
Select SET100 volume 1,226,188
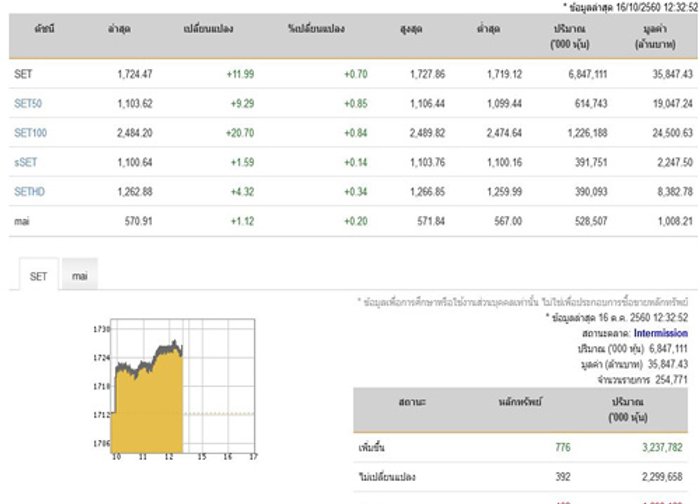(x=587, y=133)
